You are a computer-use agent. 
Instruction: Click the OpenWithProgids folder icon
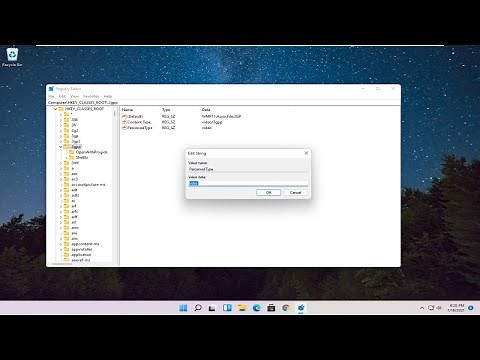coord(72,152)
